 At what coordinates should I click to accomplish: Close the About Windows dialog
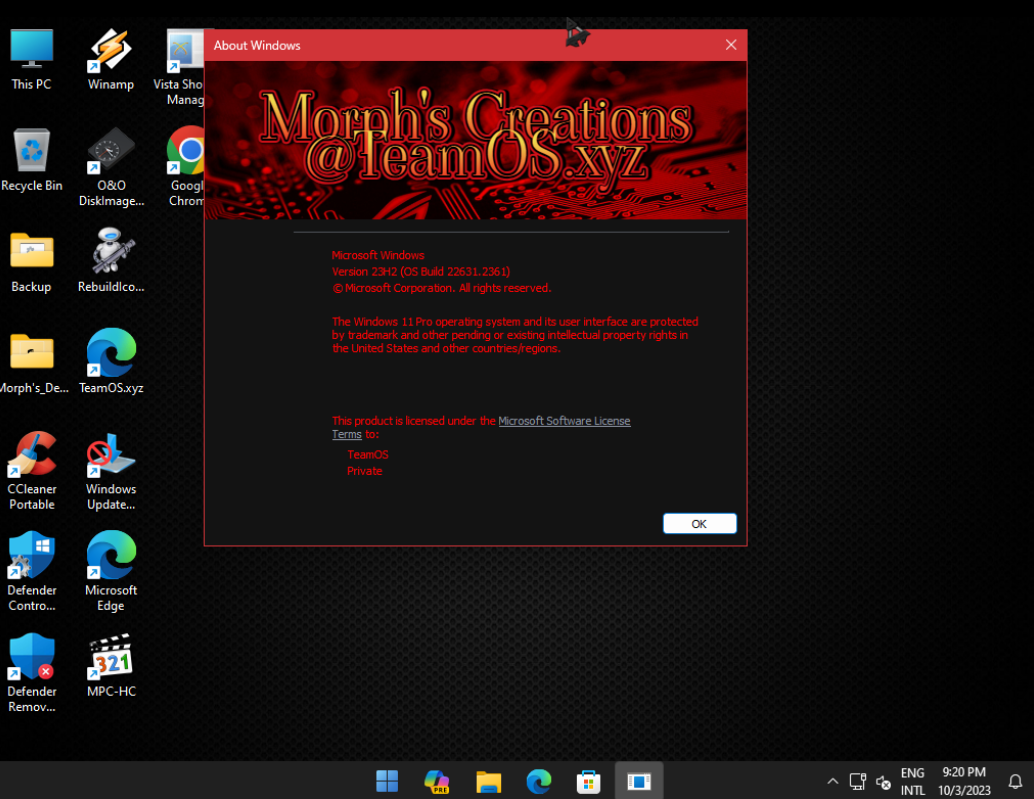(x=731, y=45)
